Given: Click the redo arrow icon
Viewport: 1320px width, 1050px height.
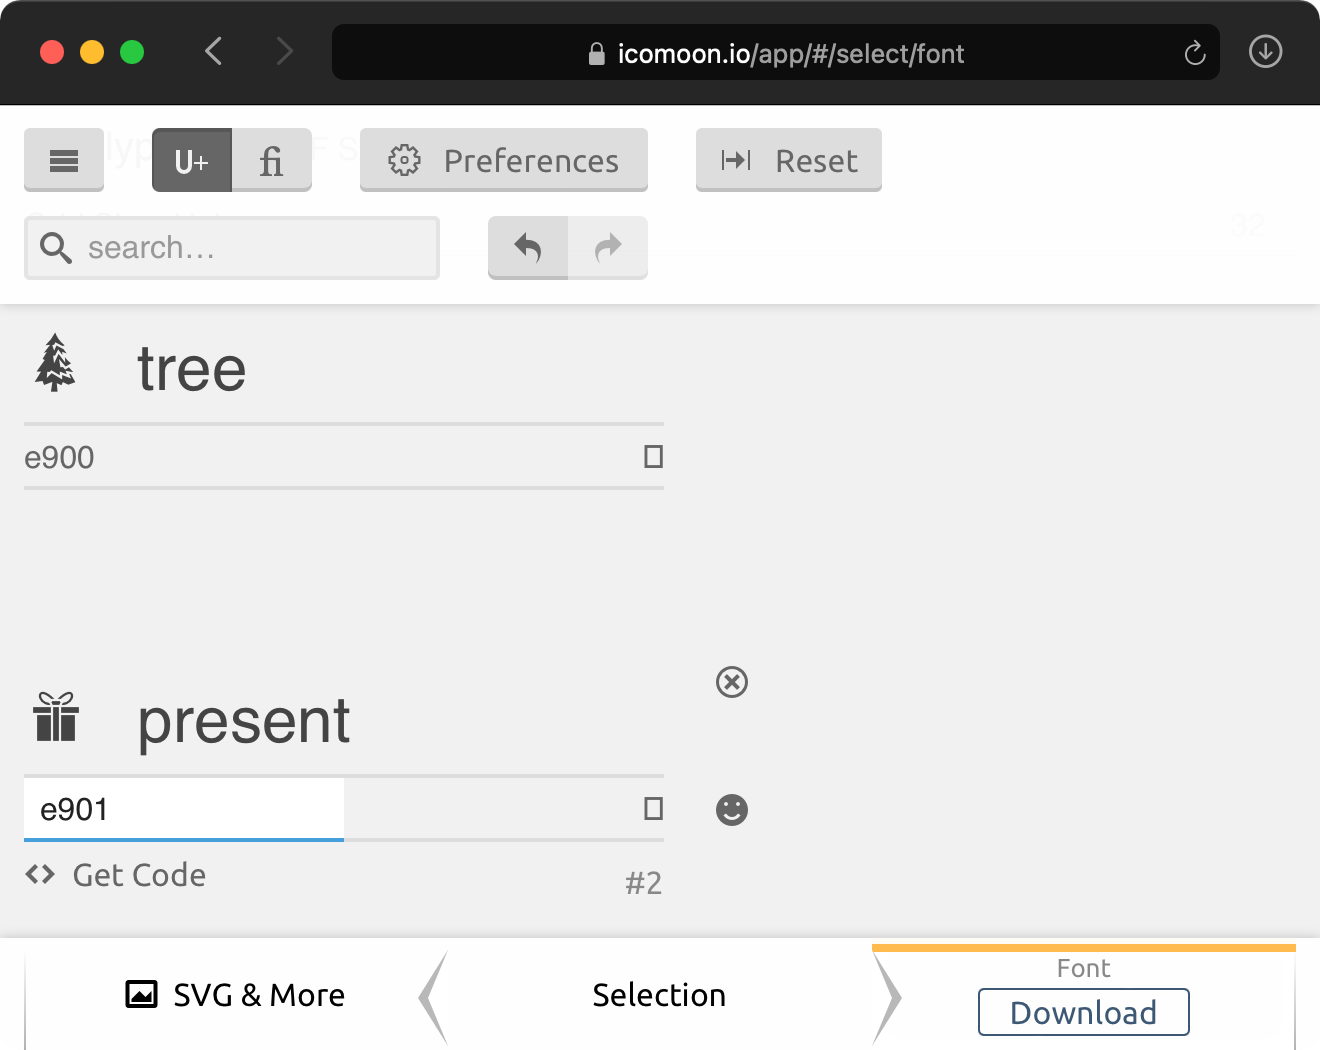Looking at the screenshot, I should click(x=608, y=247).
